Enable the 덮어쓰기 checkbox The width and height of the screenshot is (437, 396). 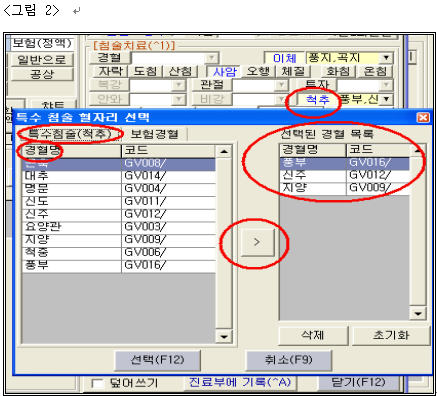pos(97,383)
